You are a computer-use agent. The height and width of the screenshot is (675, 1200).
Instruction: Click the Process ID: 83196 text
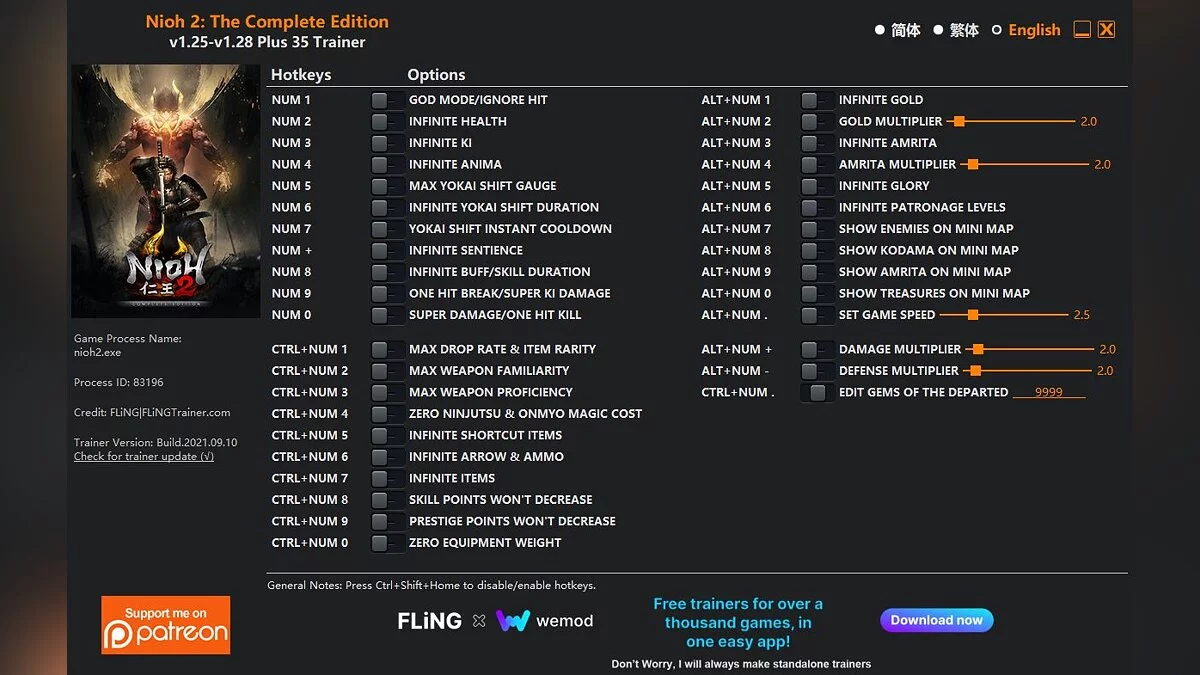click(x=119, y=383)
